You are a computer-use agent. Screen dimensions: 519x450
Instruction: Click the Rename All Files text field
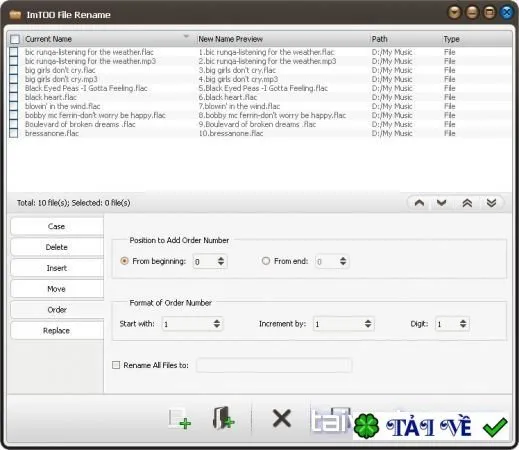coord(274,365)
